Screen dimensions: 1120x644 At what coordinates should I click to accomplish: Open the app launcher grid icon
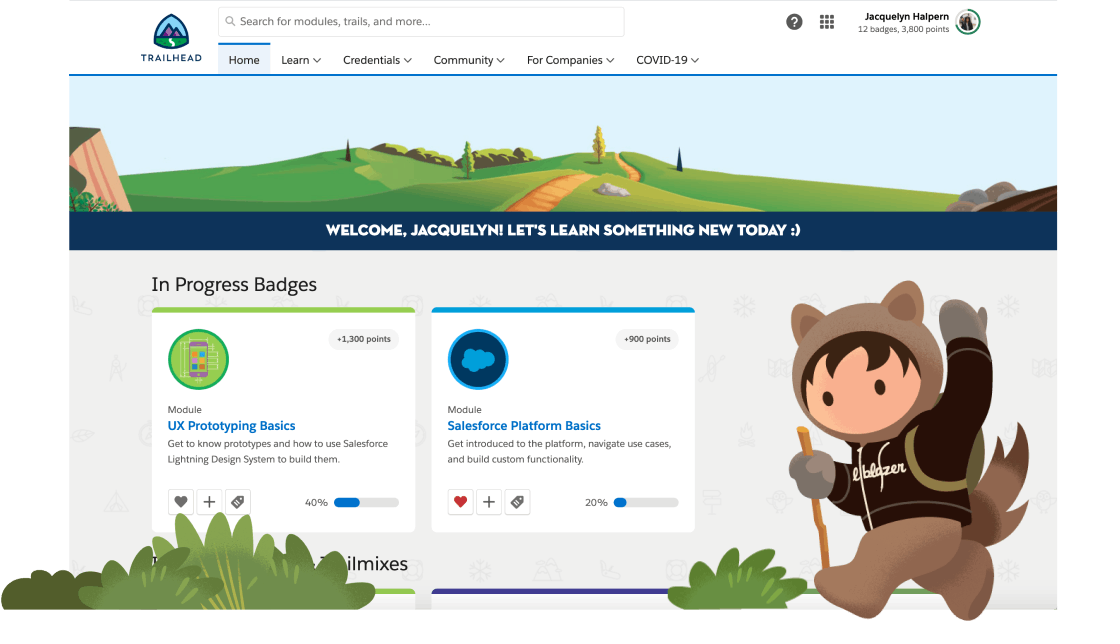coord(826,22)
